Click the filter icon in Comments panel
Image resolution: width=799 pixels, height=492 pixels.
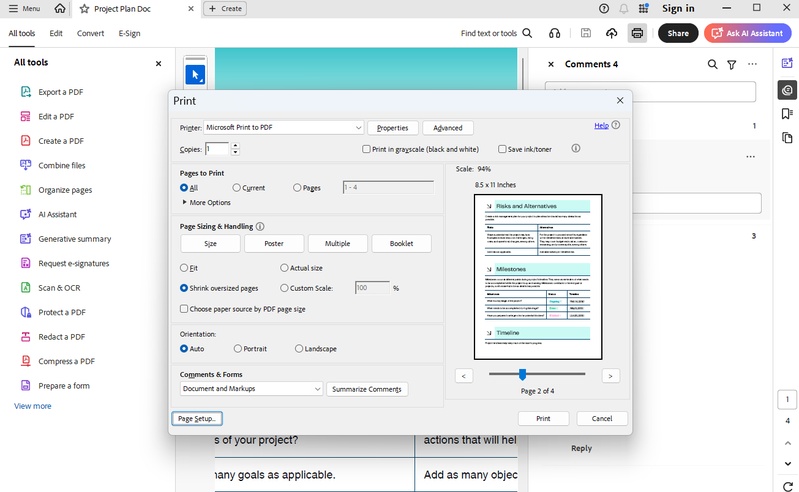732,64
